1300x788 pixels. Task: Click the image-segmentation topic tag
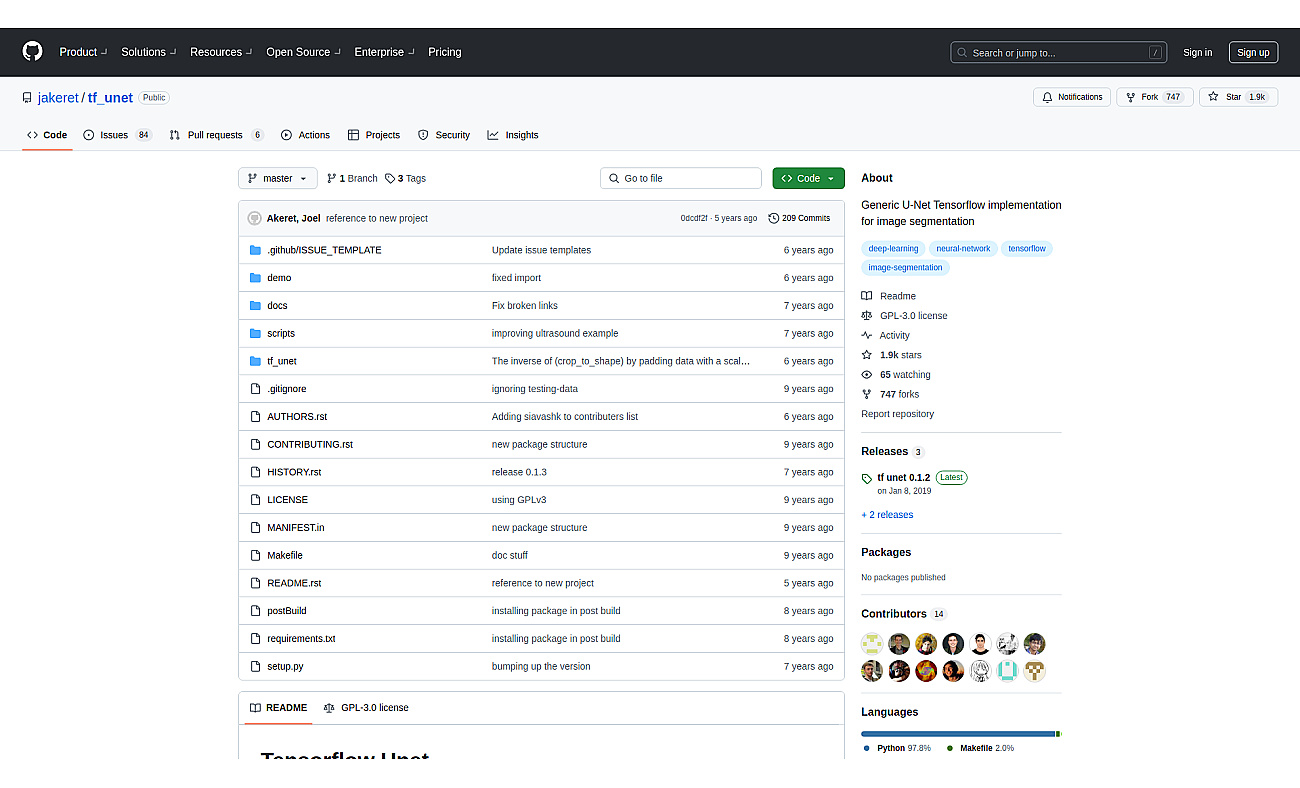click(x=905, y=268)
